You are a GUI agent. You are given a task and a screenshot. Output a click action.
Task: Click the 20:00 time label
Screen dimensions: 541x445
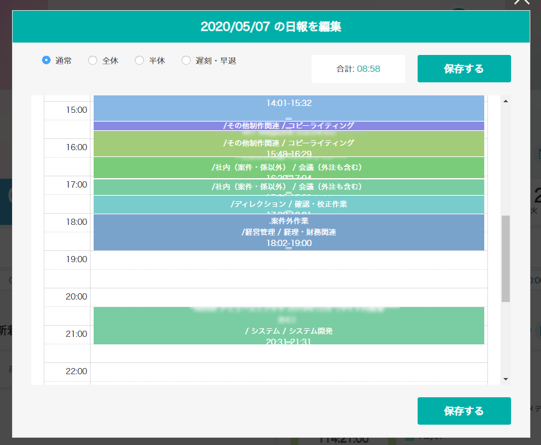[77, 296]
